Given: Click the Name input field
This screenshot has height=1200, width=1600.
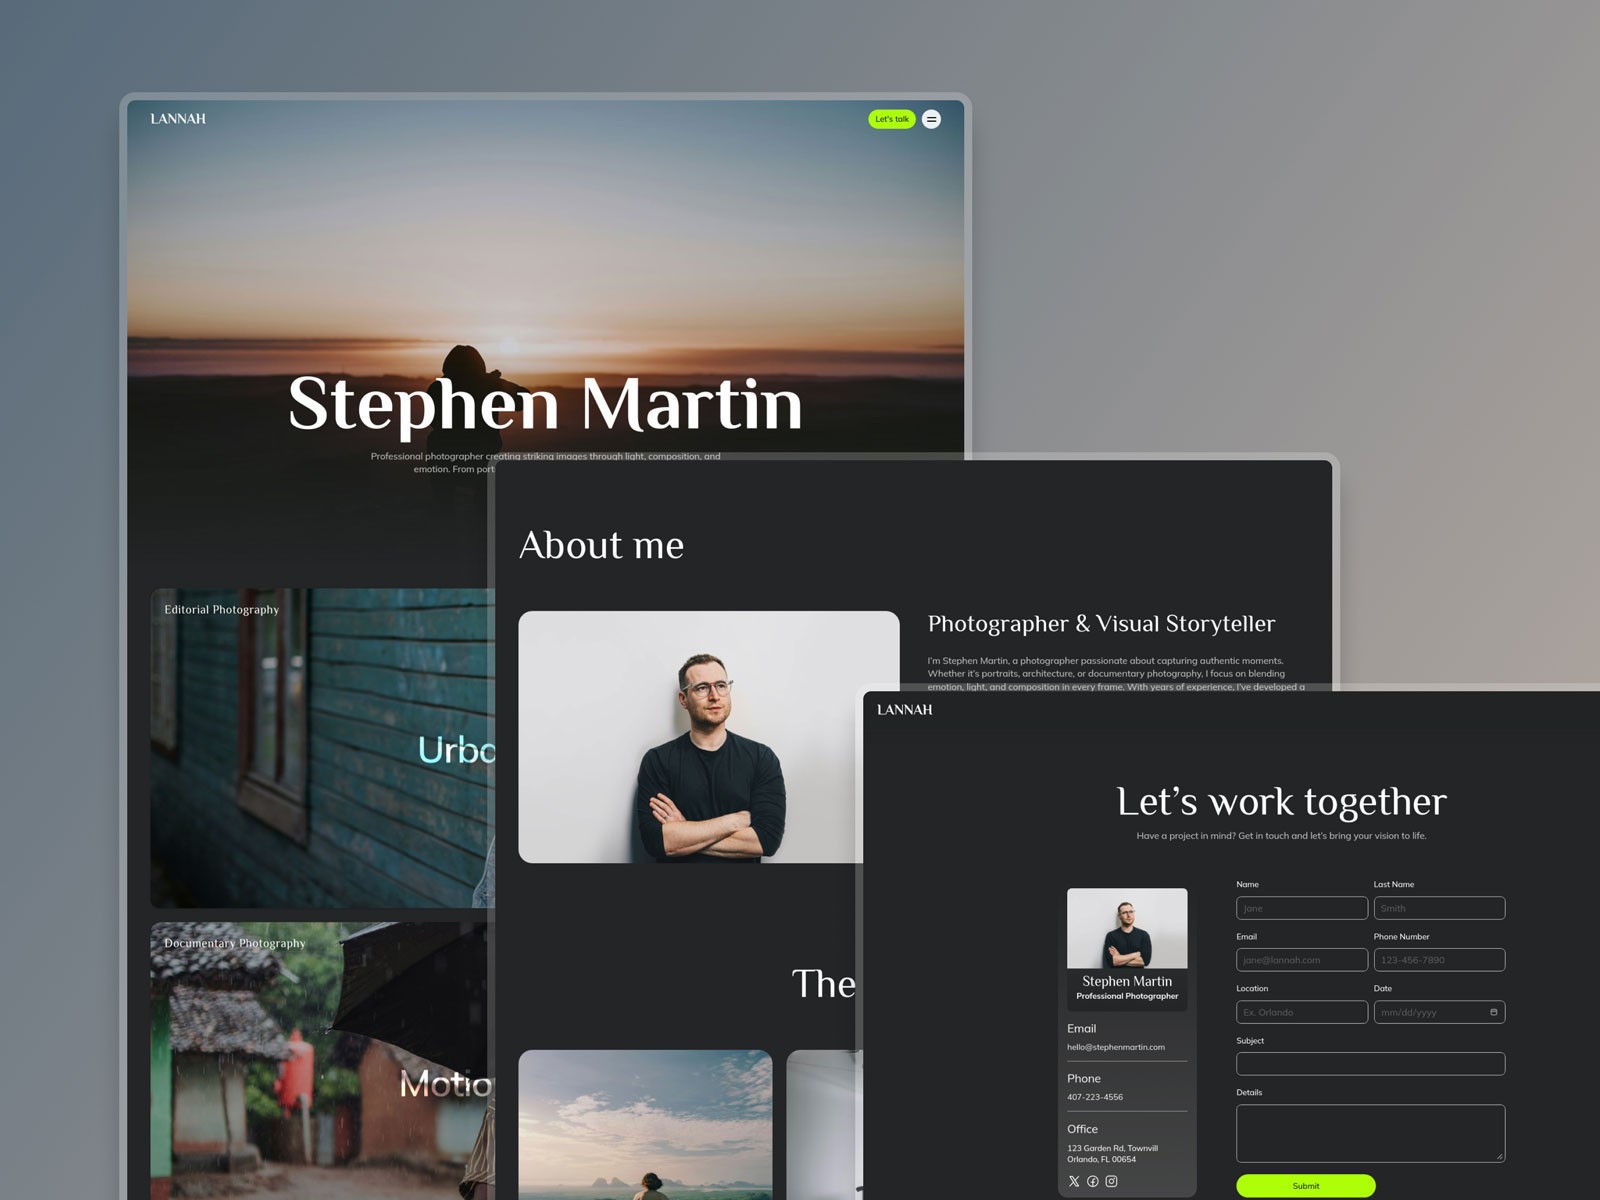Looking at the screenshot, I should (1302, 908).
